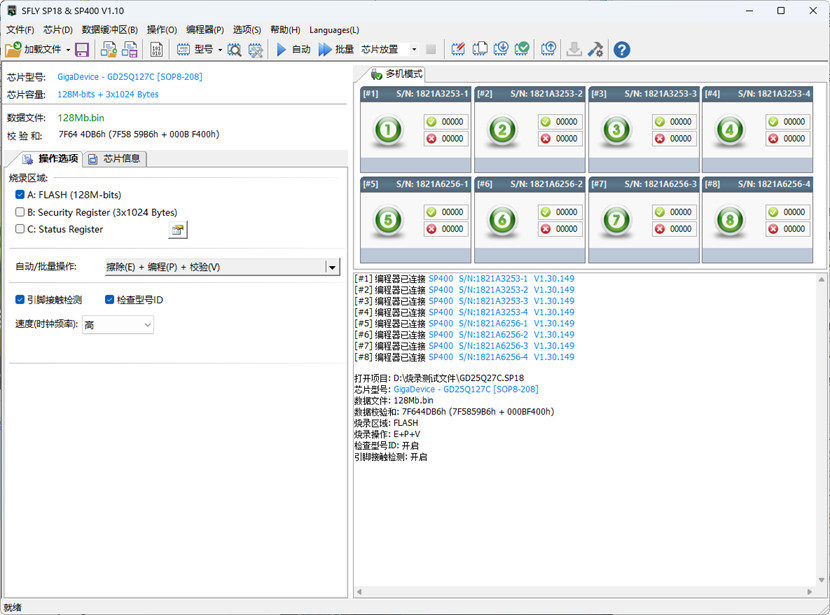
Task: Start Batch (批量) programming from toolbar
Action: tap(336, 49)
